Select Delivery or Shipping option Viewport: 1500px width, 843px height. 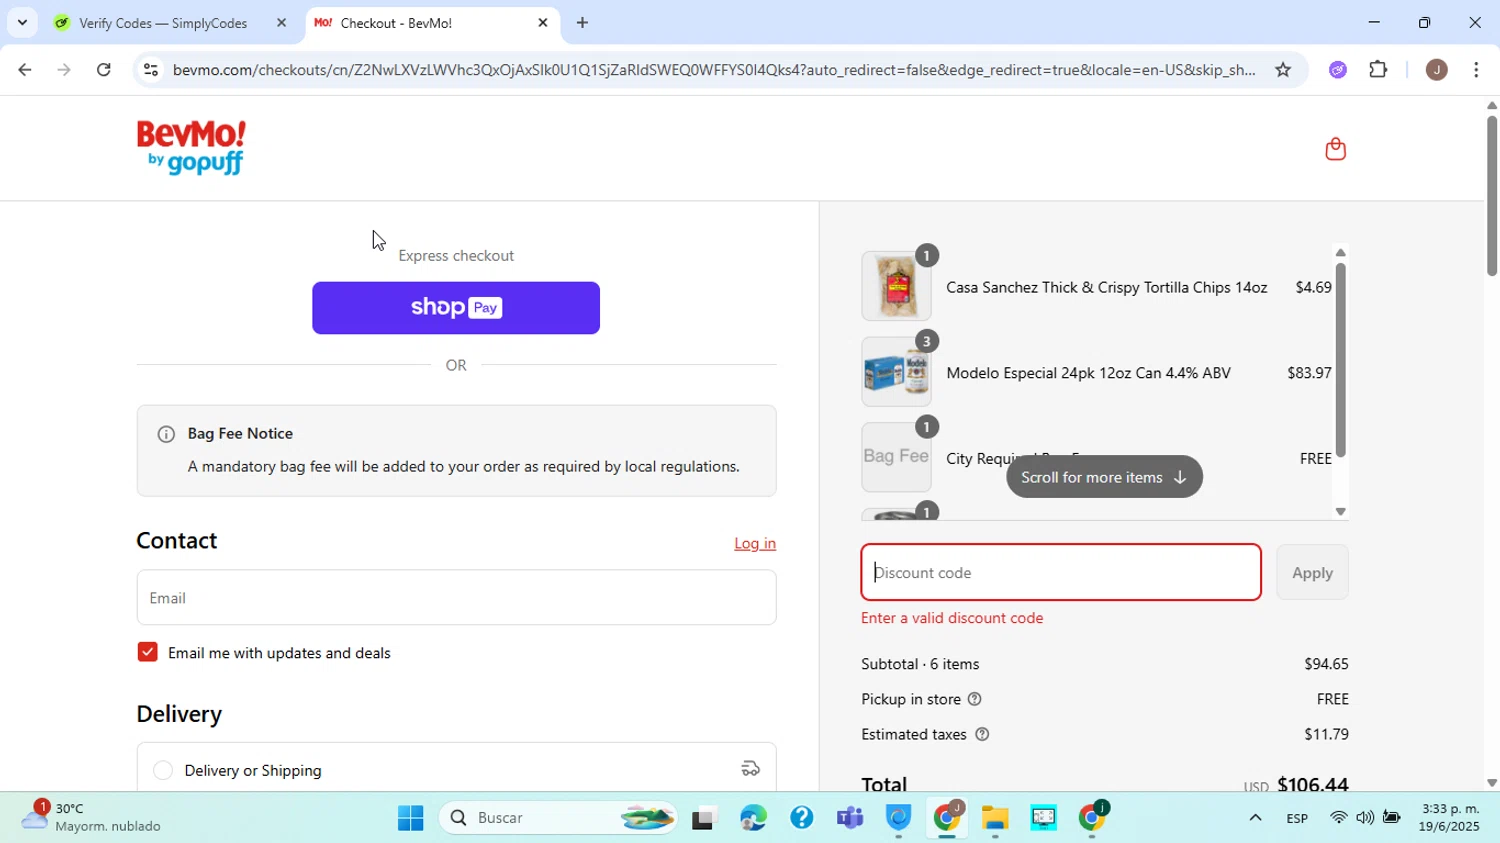click(163, 770)
